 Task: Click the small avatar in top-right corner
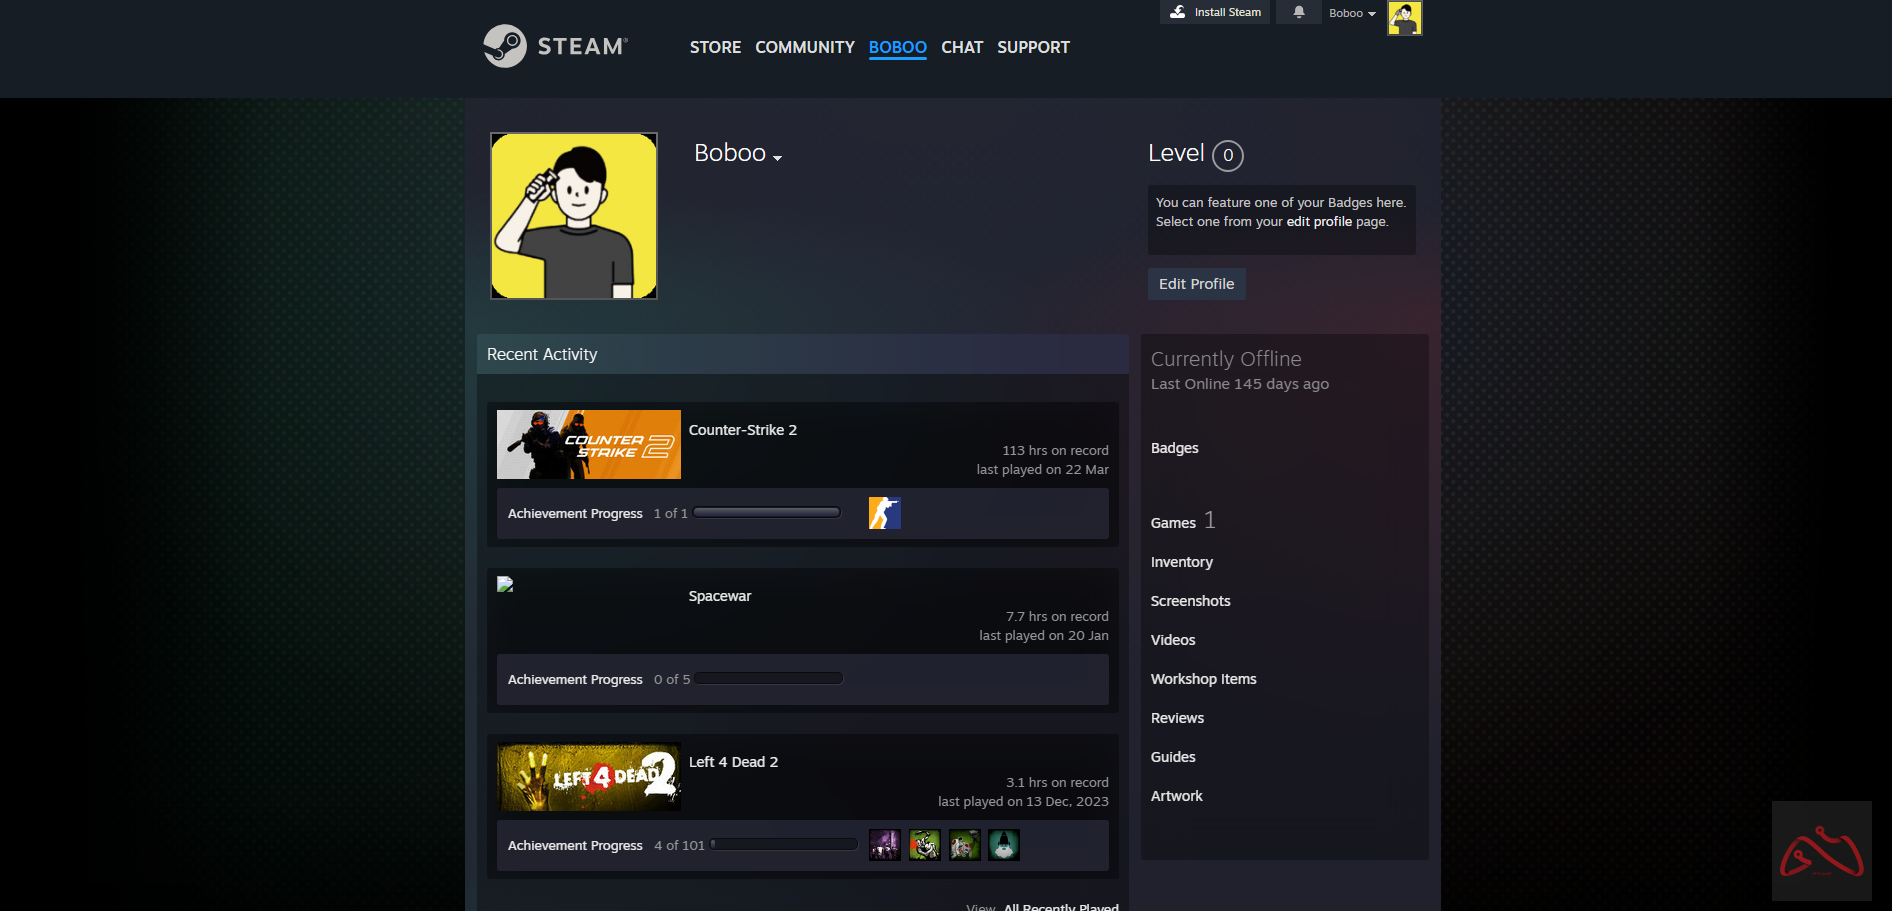point(1404,18)
